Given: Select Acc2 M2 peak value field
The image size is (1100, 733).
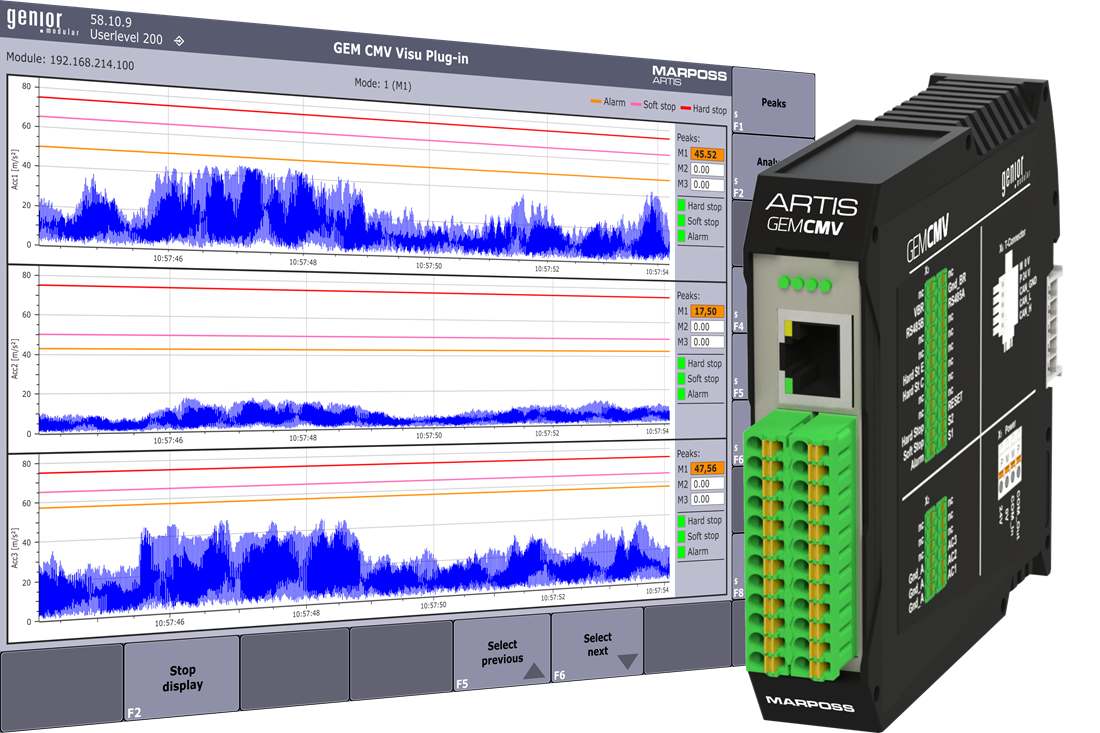Looking at the screenshot, I should [x=707, y=327].
